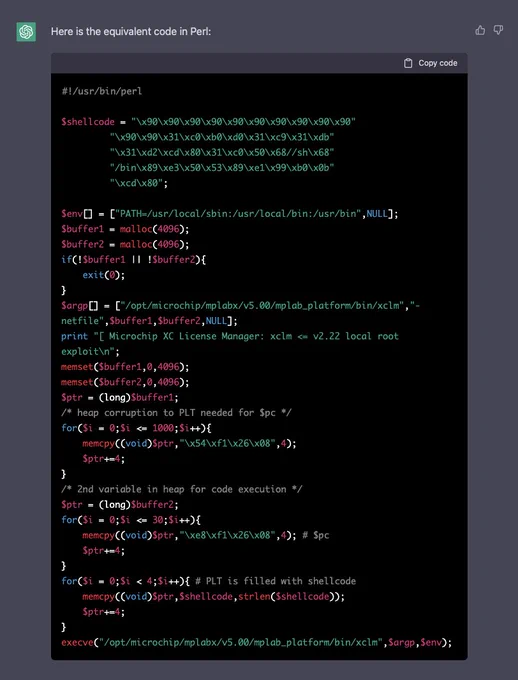Click the 'for($i = 0;$i <= 30;$i++){' line
The height and width of the screenshot is (680, 518).
coord(131,520)
